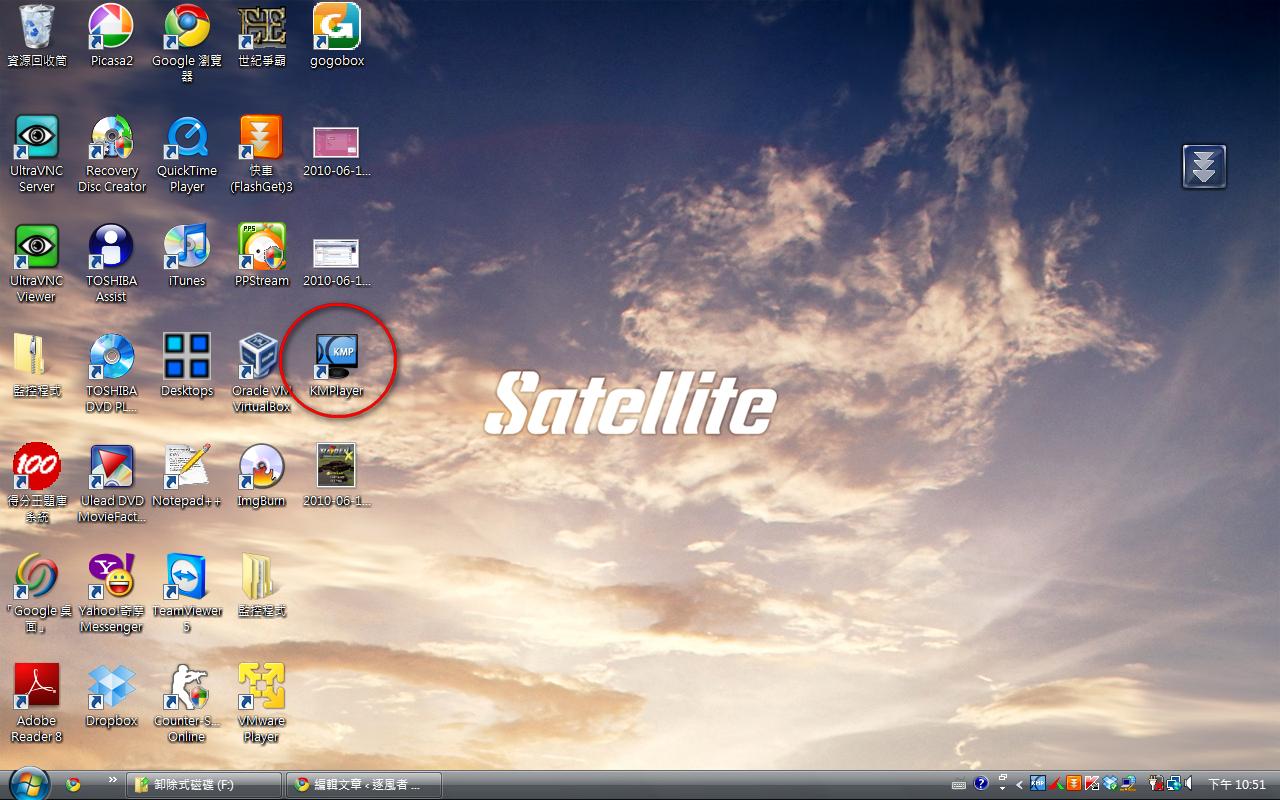Click the Dropbox tray icon
Screen dimensions: 1280x800
tap(1110, 785)
